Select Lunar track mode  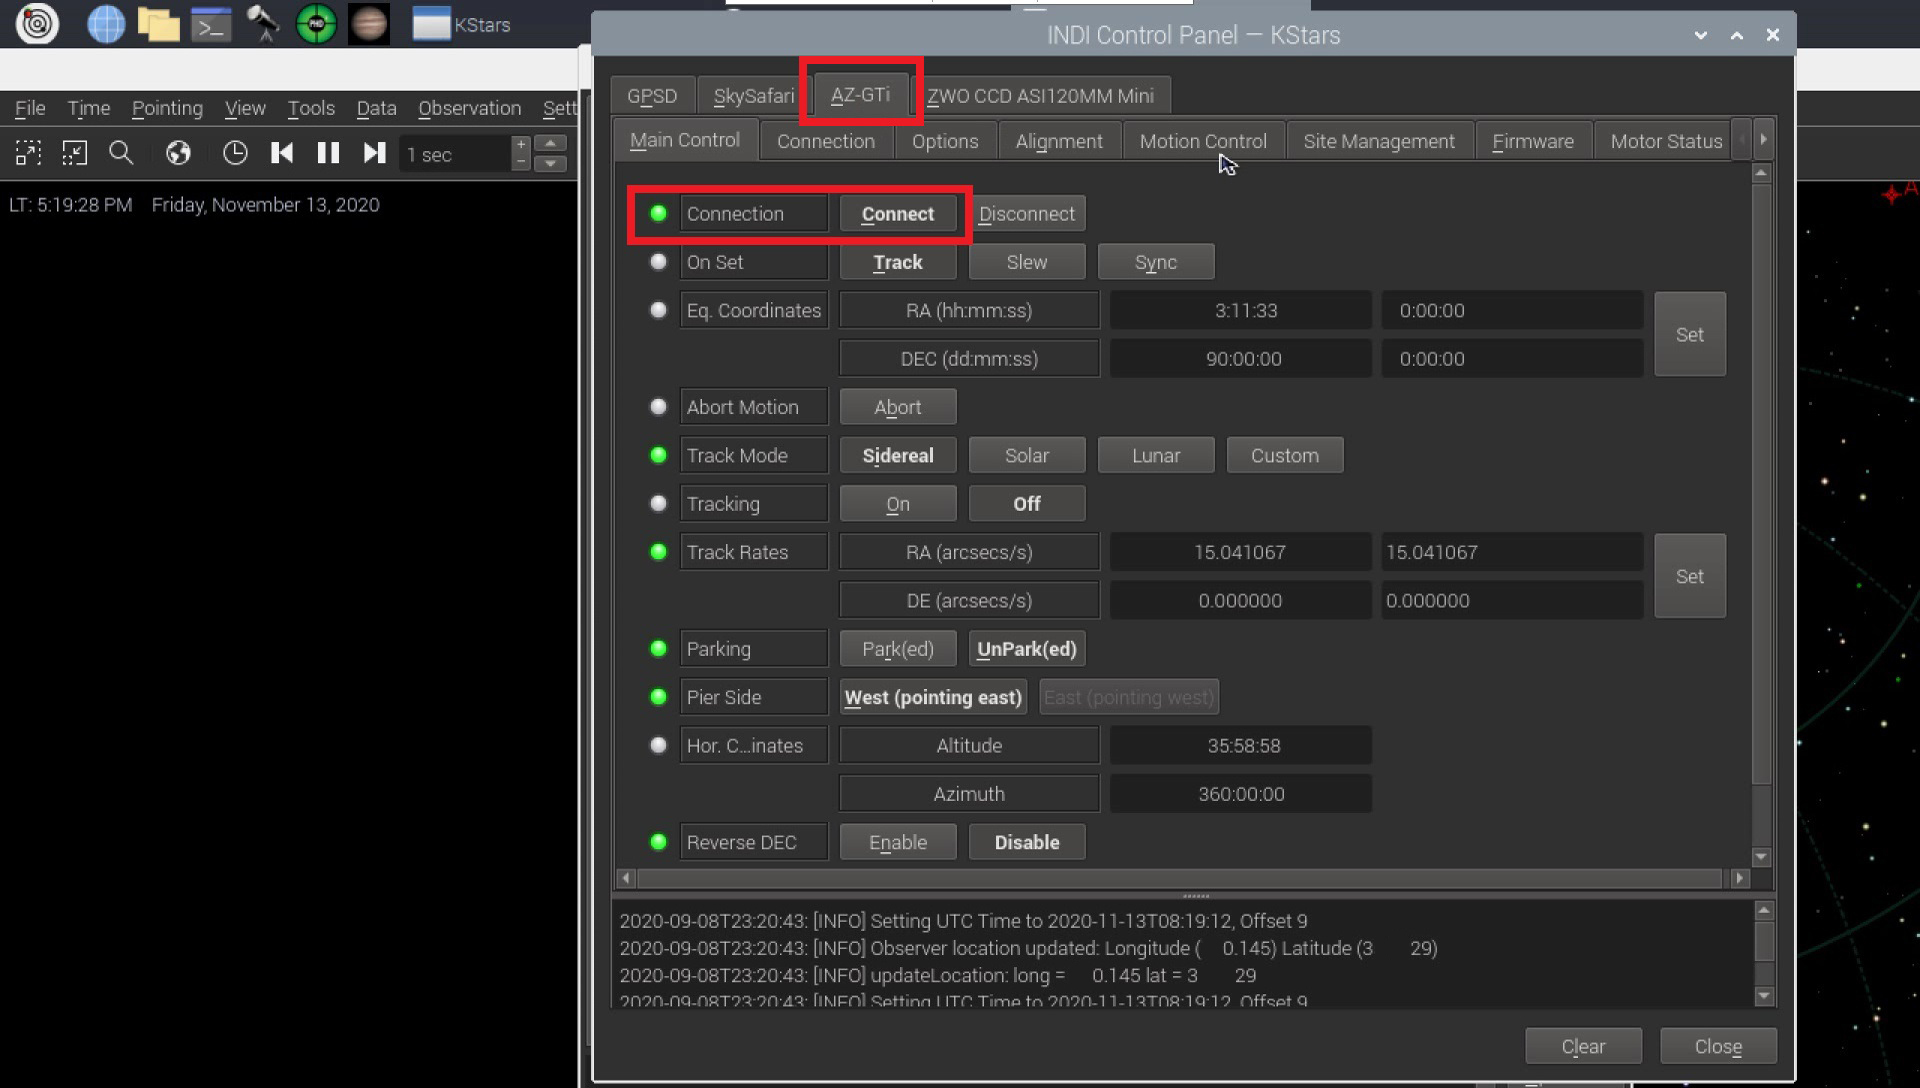pos(1156,455)
